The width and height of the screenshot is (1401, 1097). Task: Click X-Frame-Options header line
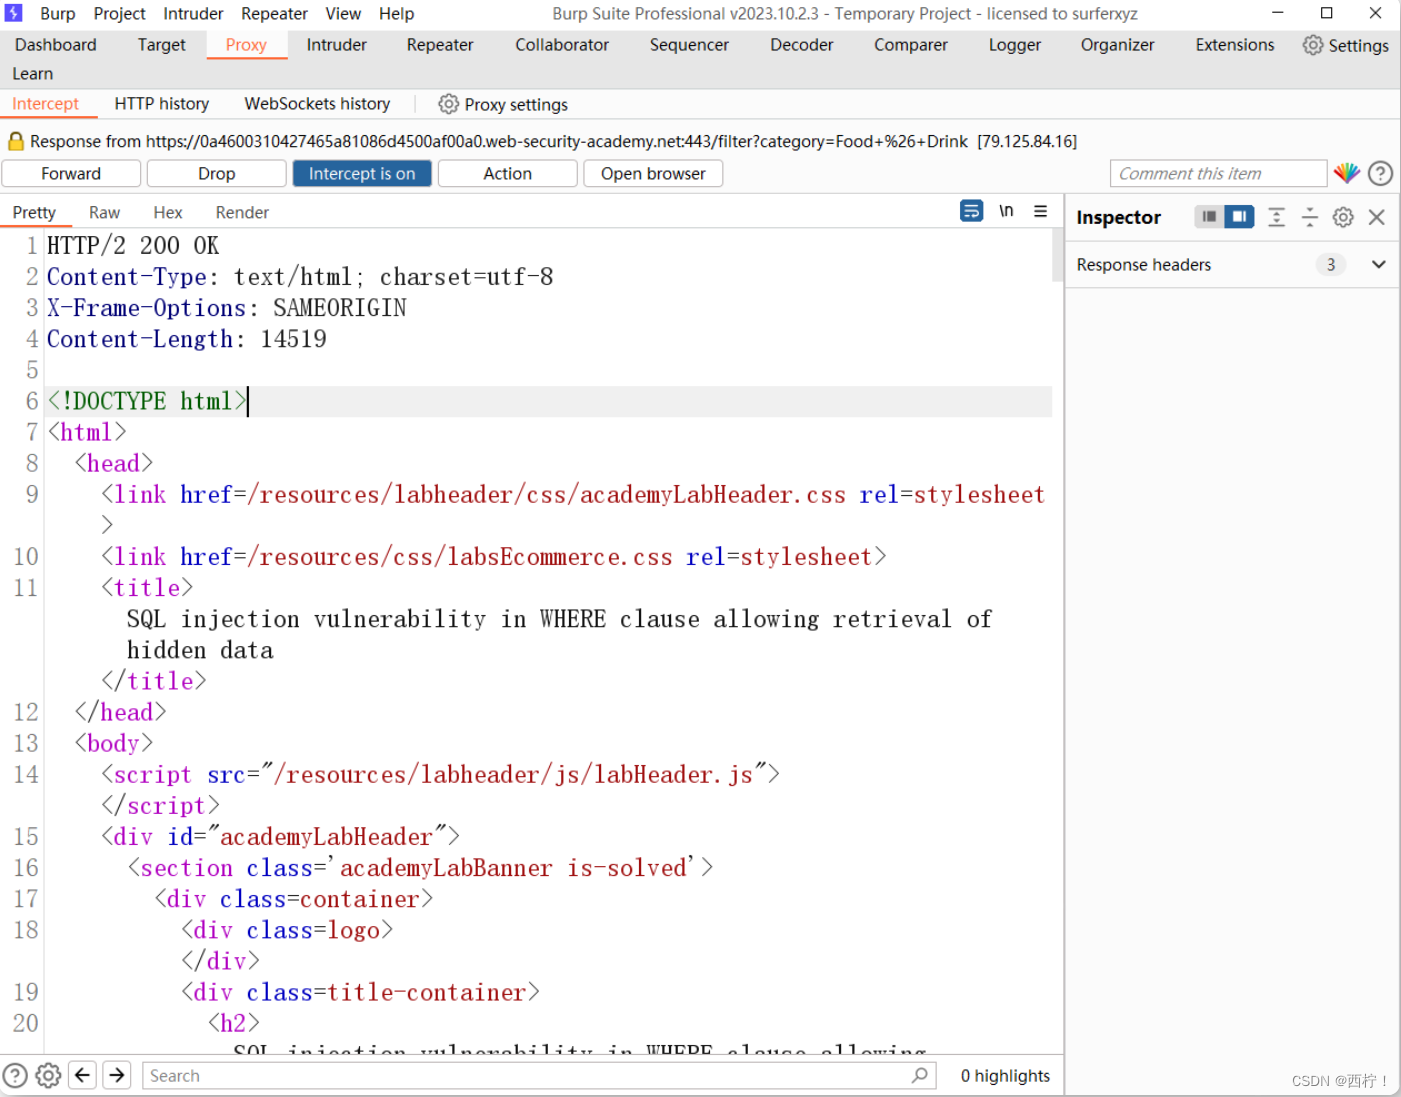click(227, 308)
